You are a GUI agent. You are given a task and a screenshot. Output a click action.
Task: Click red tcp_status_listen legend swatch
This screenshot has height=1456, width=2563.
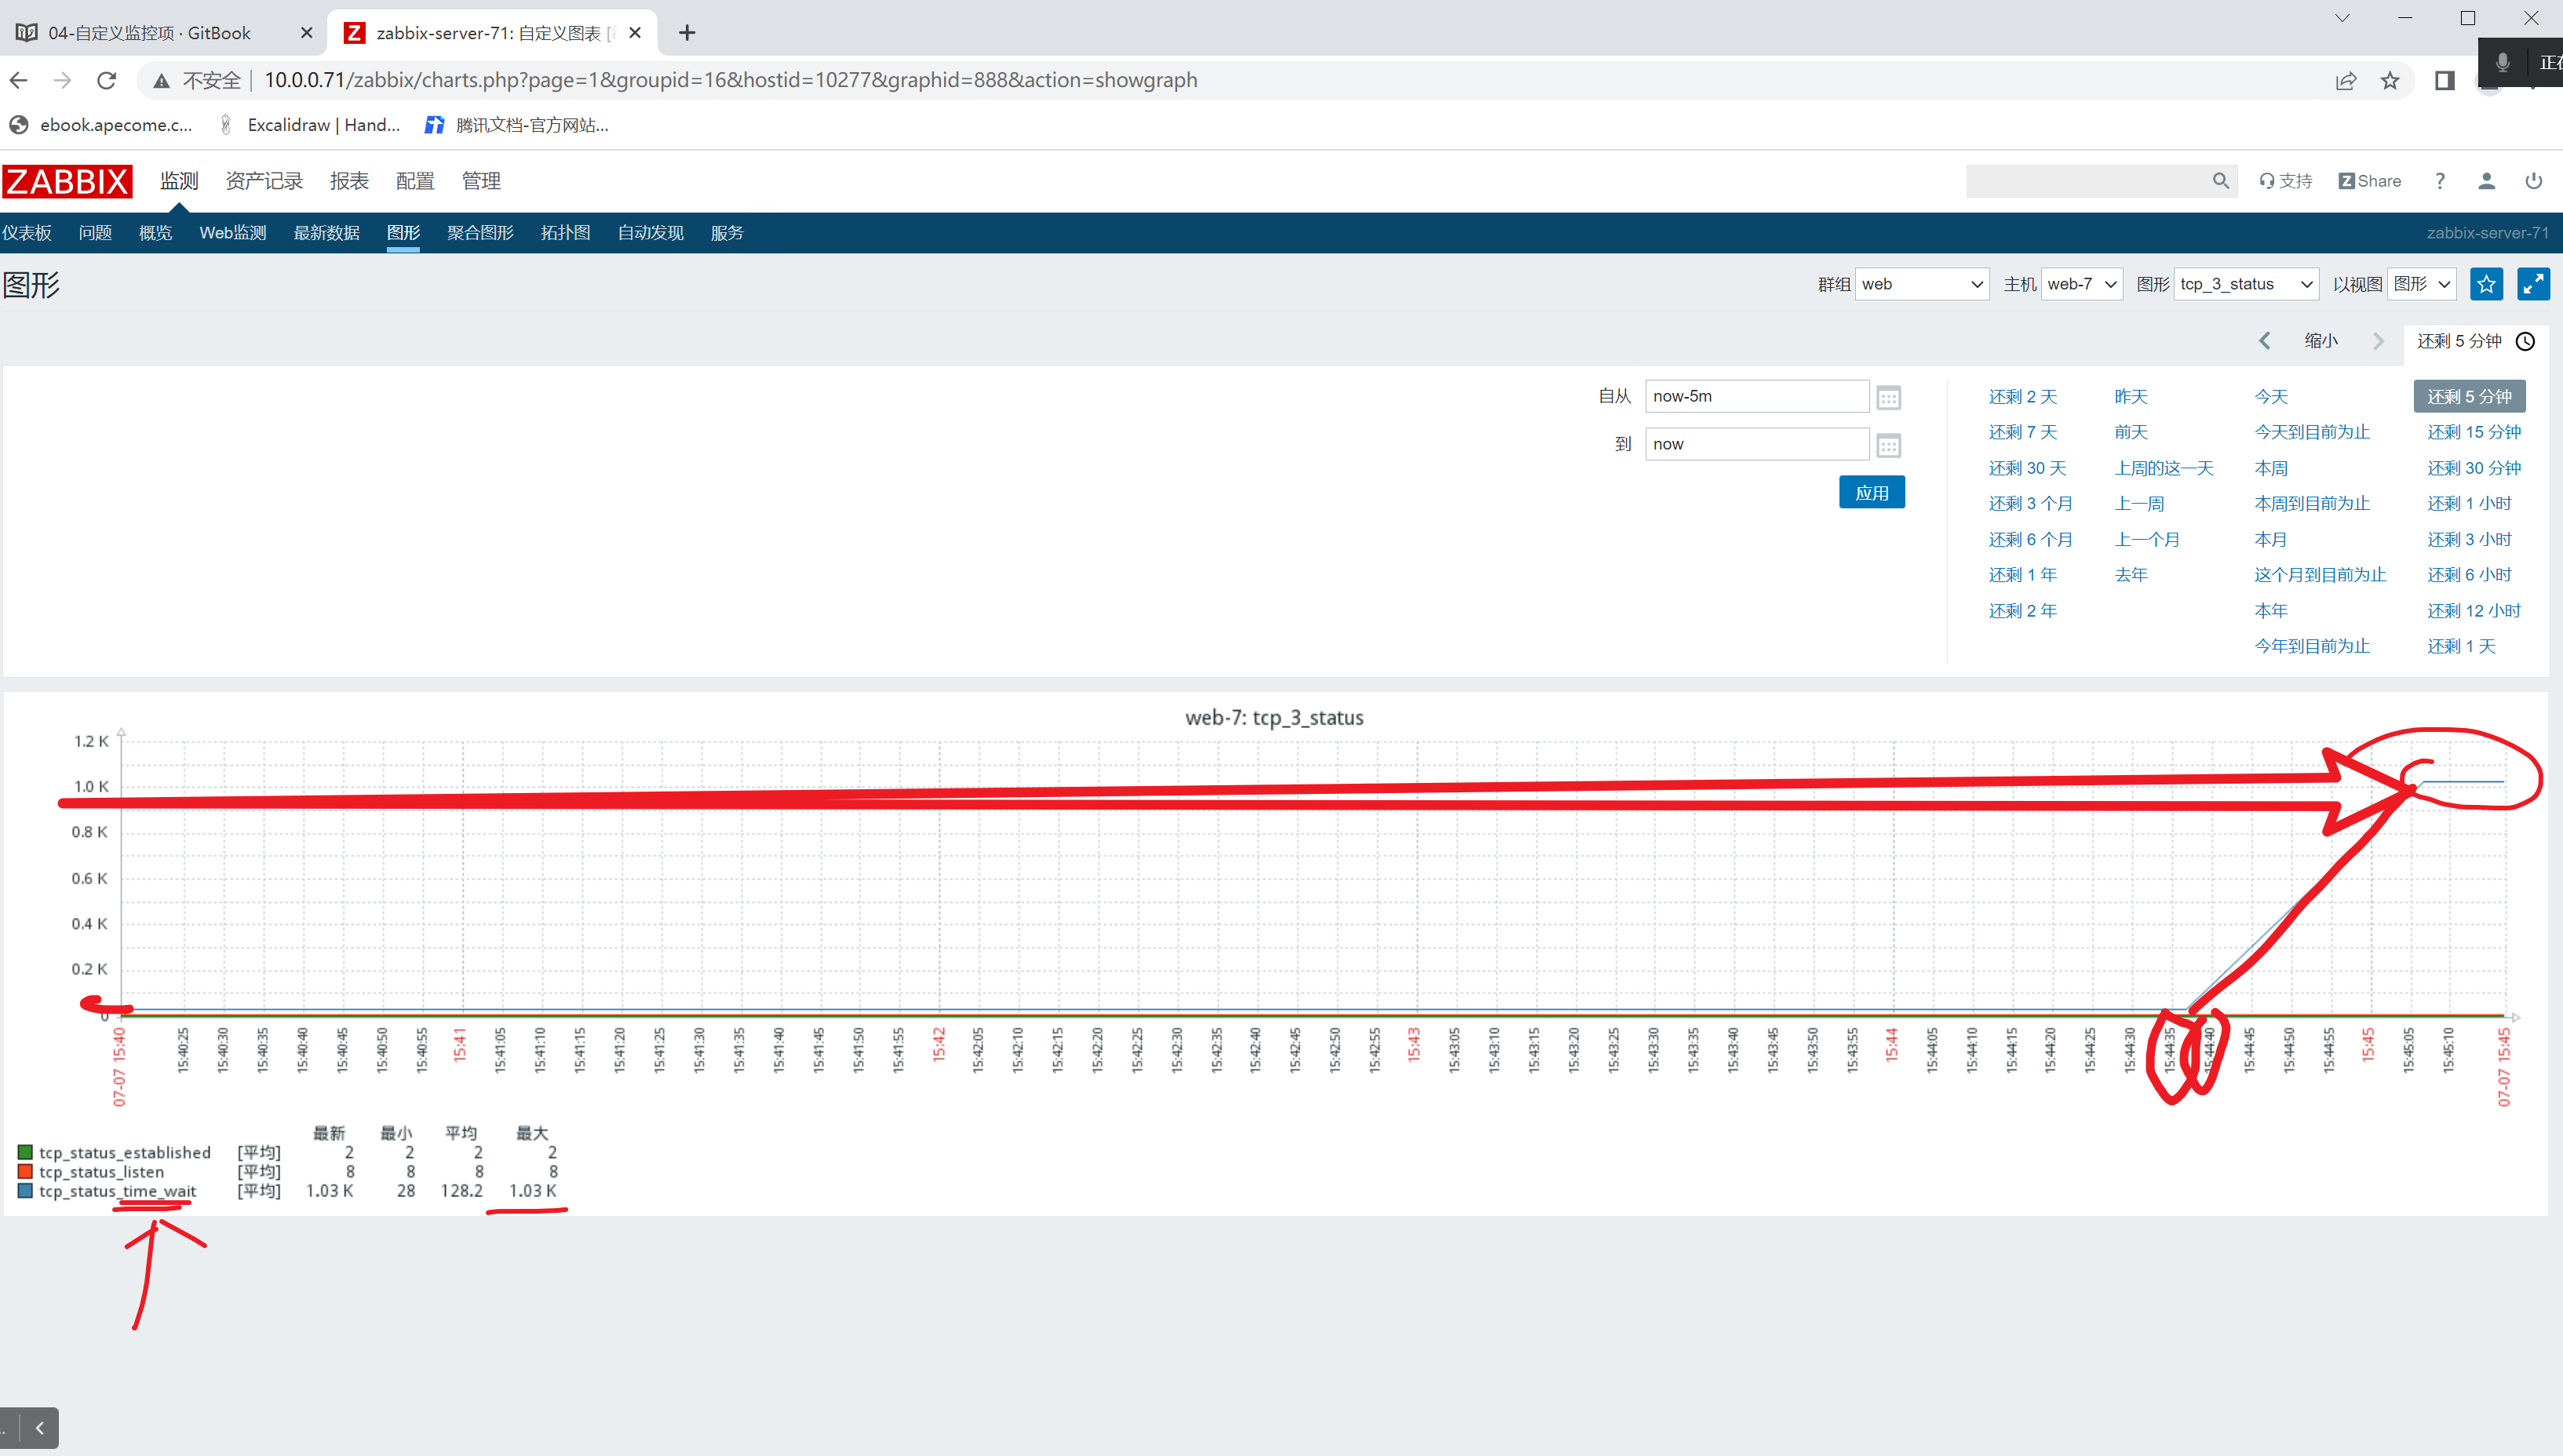point(25,1171)
